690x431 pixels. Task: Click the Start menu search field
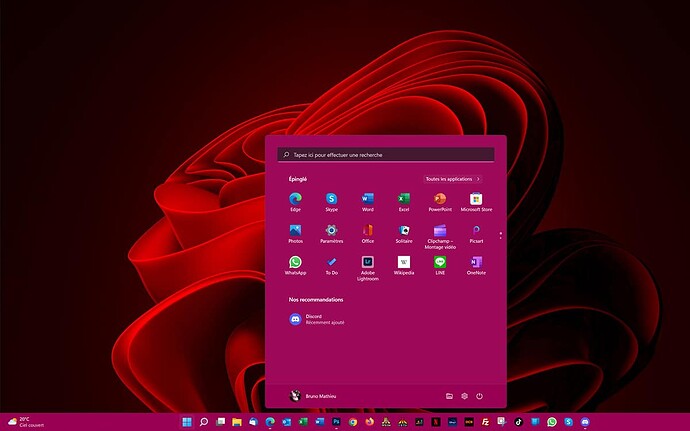tap(386, 155)
